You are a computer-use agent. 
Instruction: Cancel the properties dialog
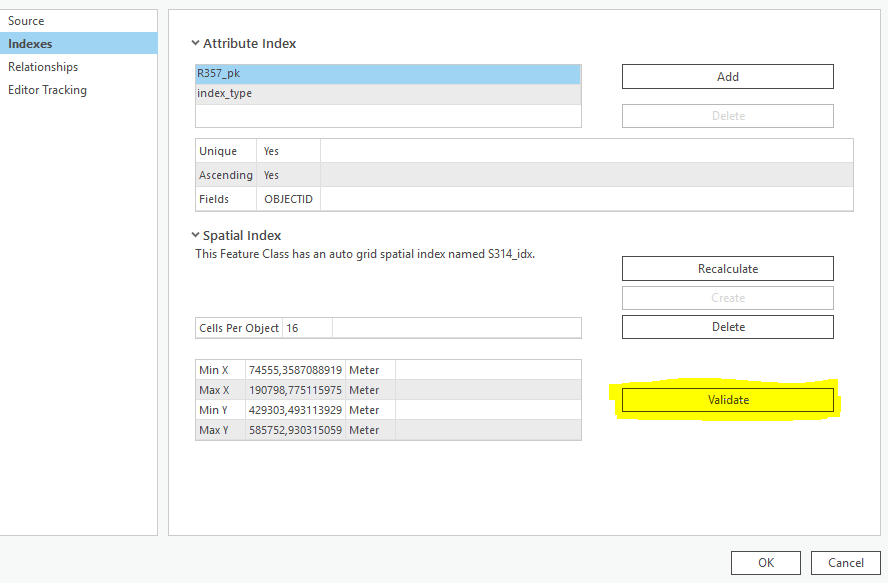tap(845, 562)
